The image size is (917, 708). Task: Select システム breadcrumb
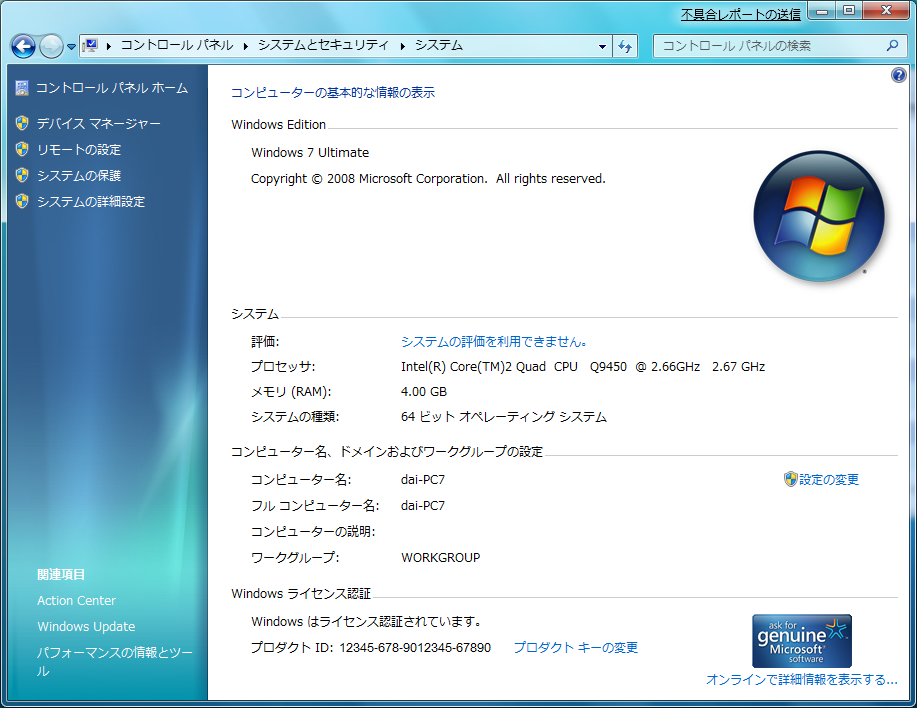[439, 46]
